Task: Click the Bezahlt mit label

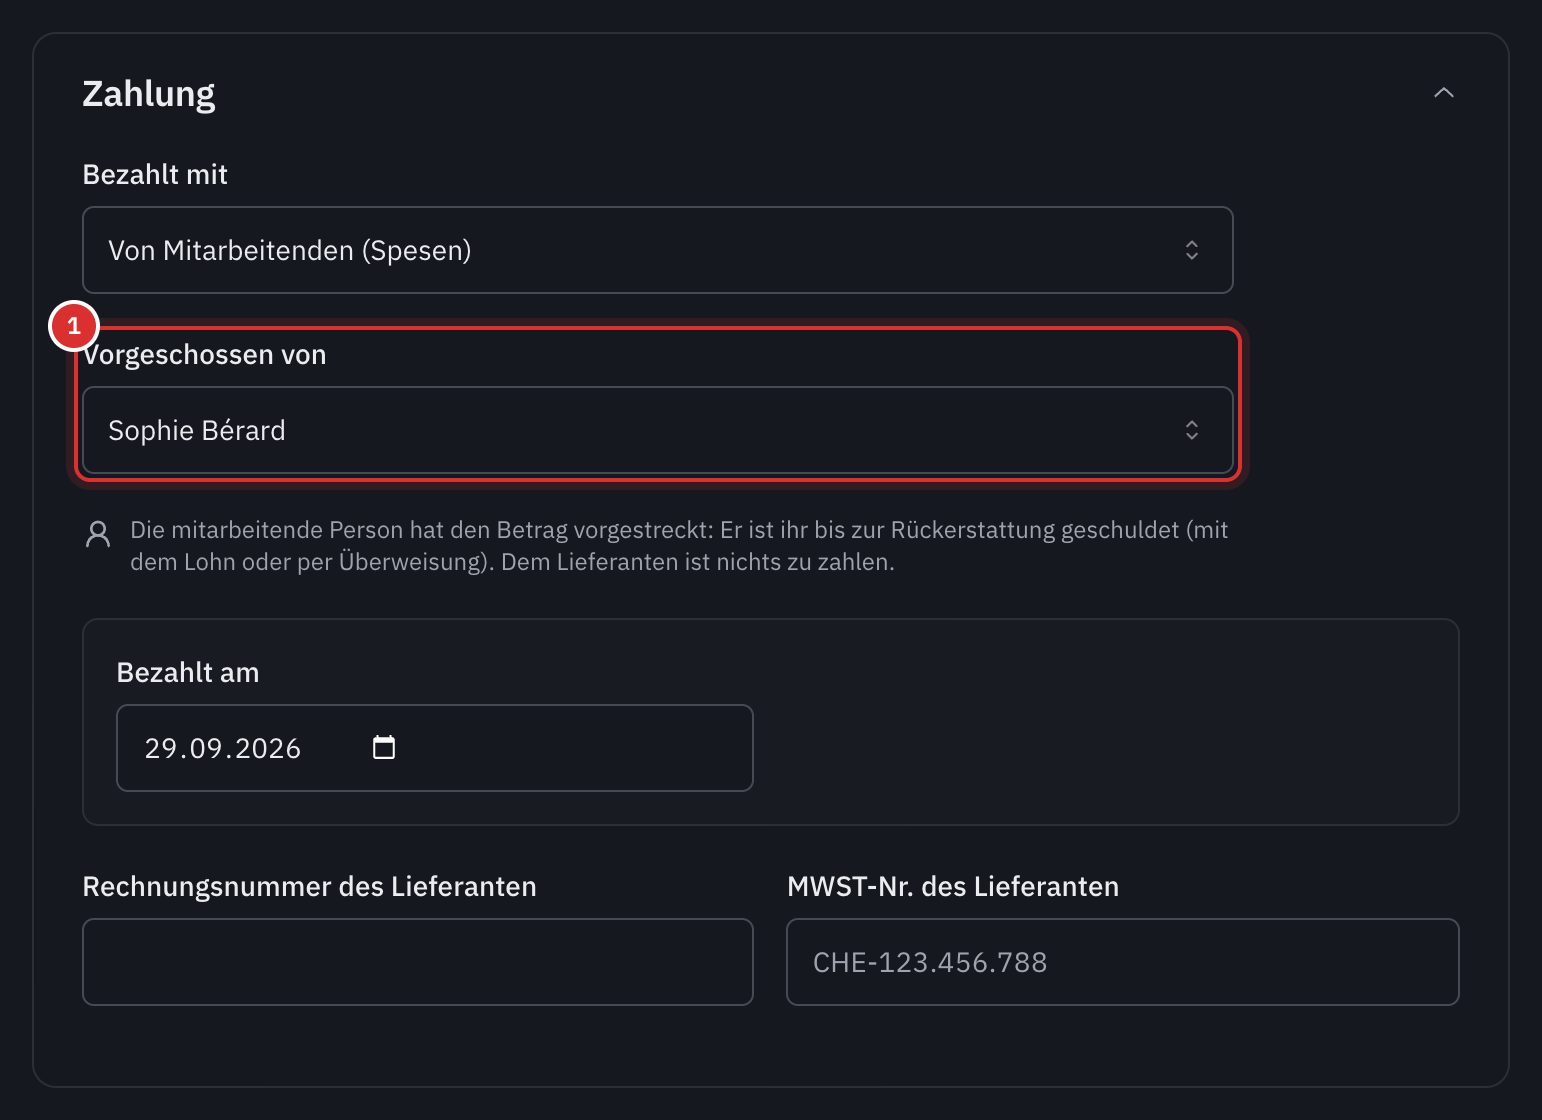Action: coord(155,174)
